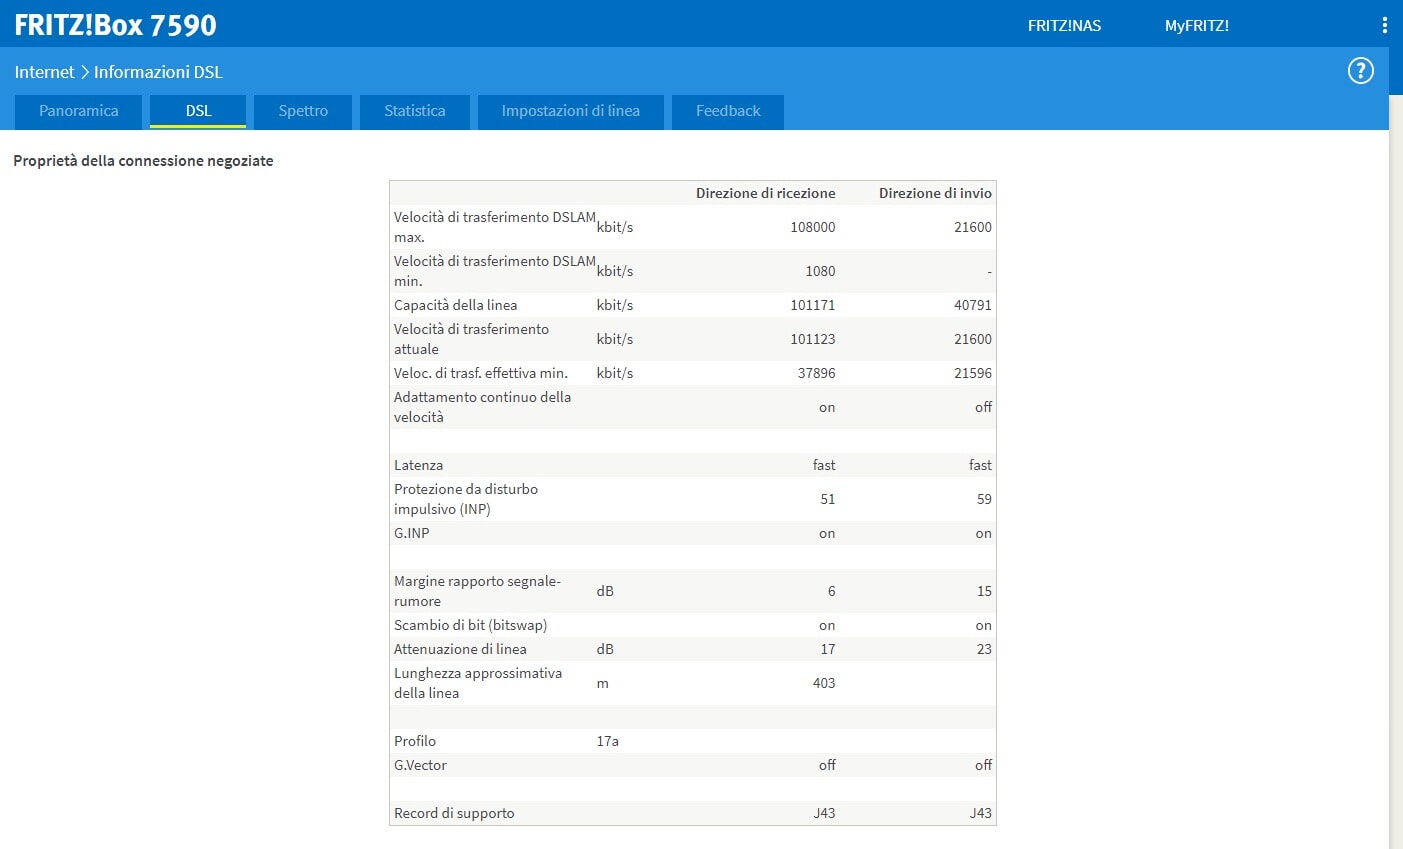Click the 403 line length value
Screen dimensions: 1403x849
click(x=823, y=683)
